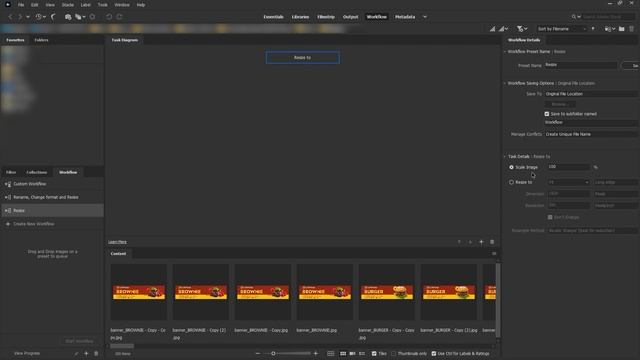
Task: Toggle Use Ctrl for Labels & Ratings
Action: coord(433,353)
